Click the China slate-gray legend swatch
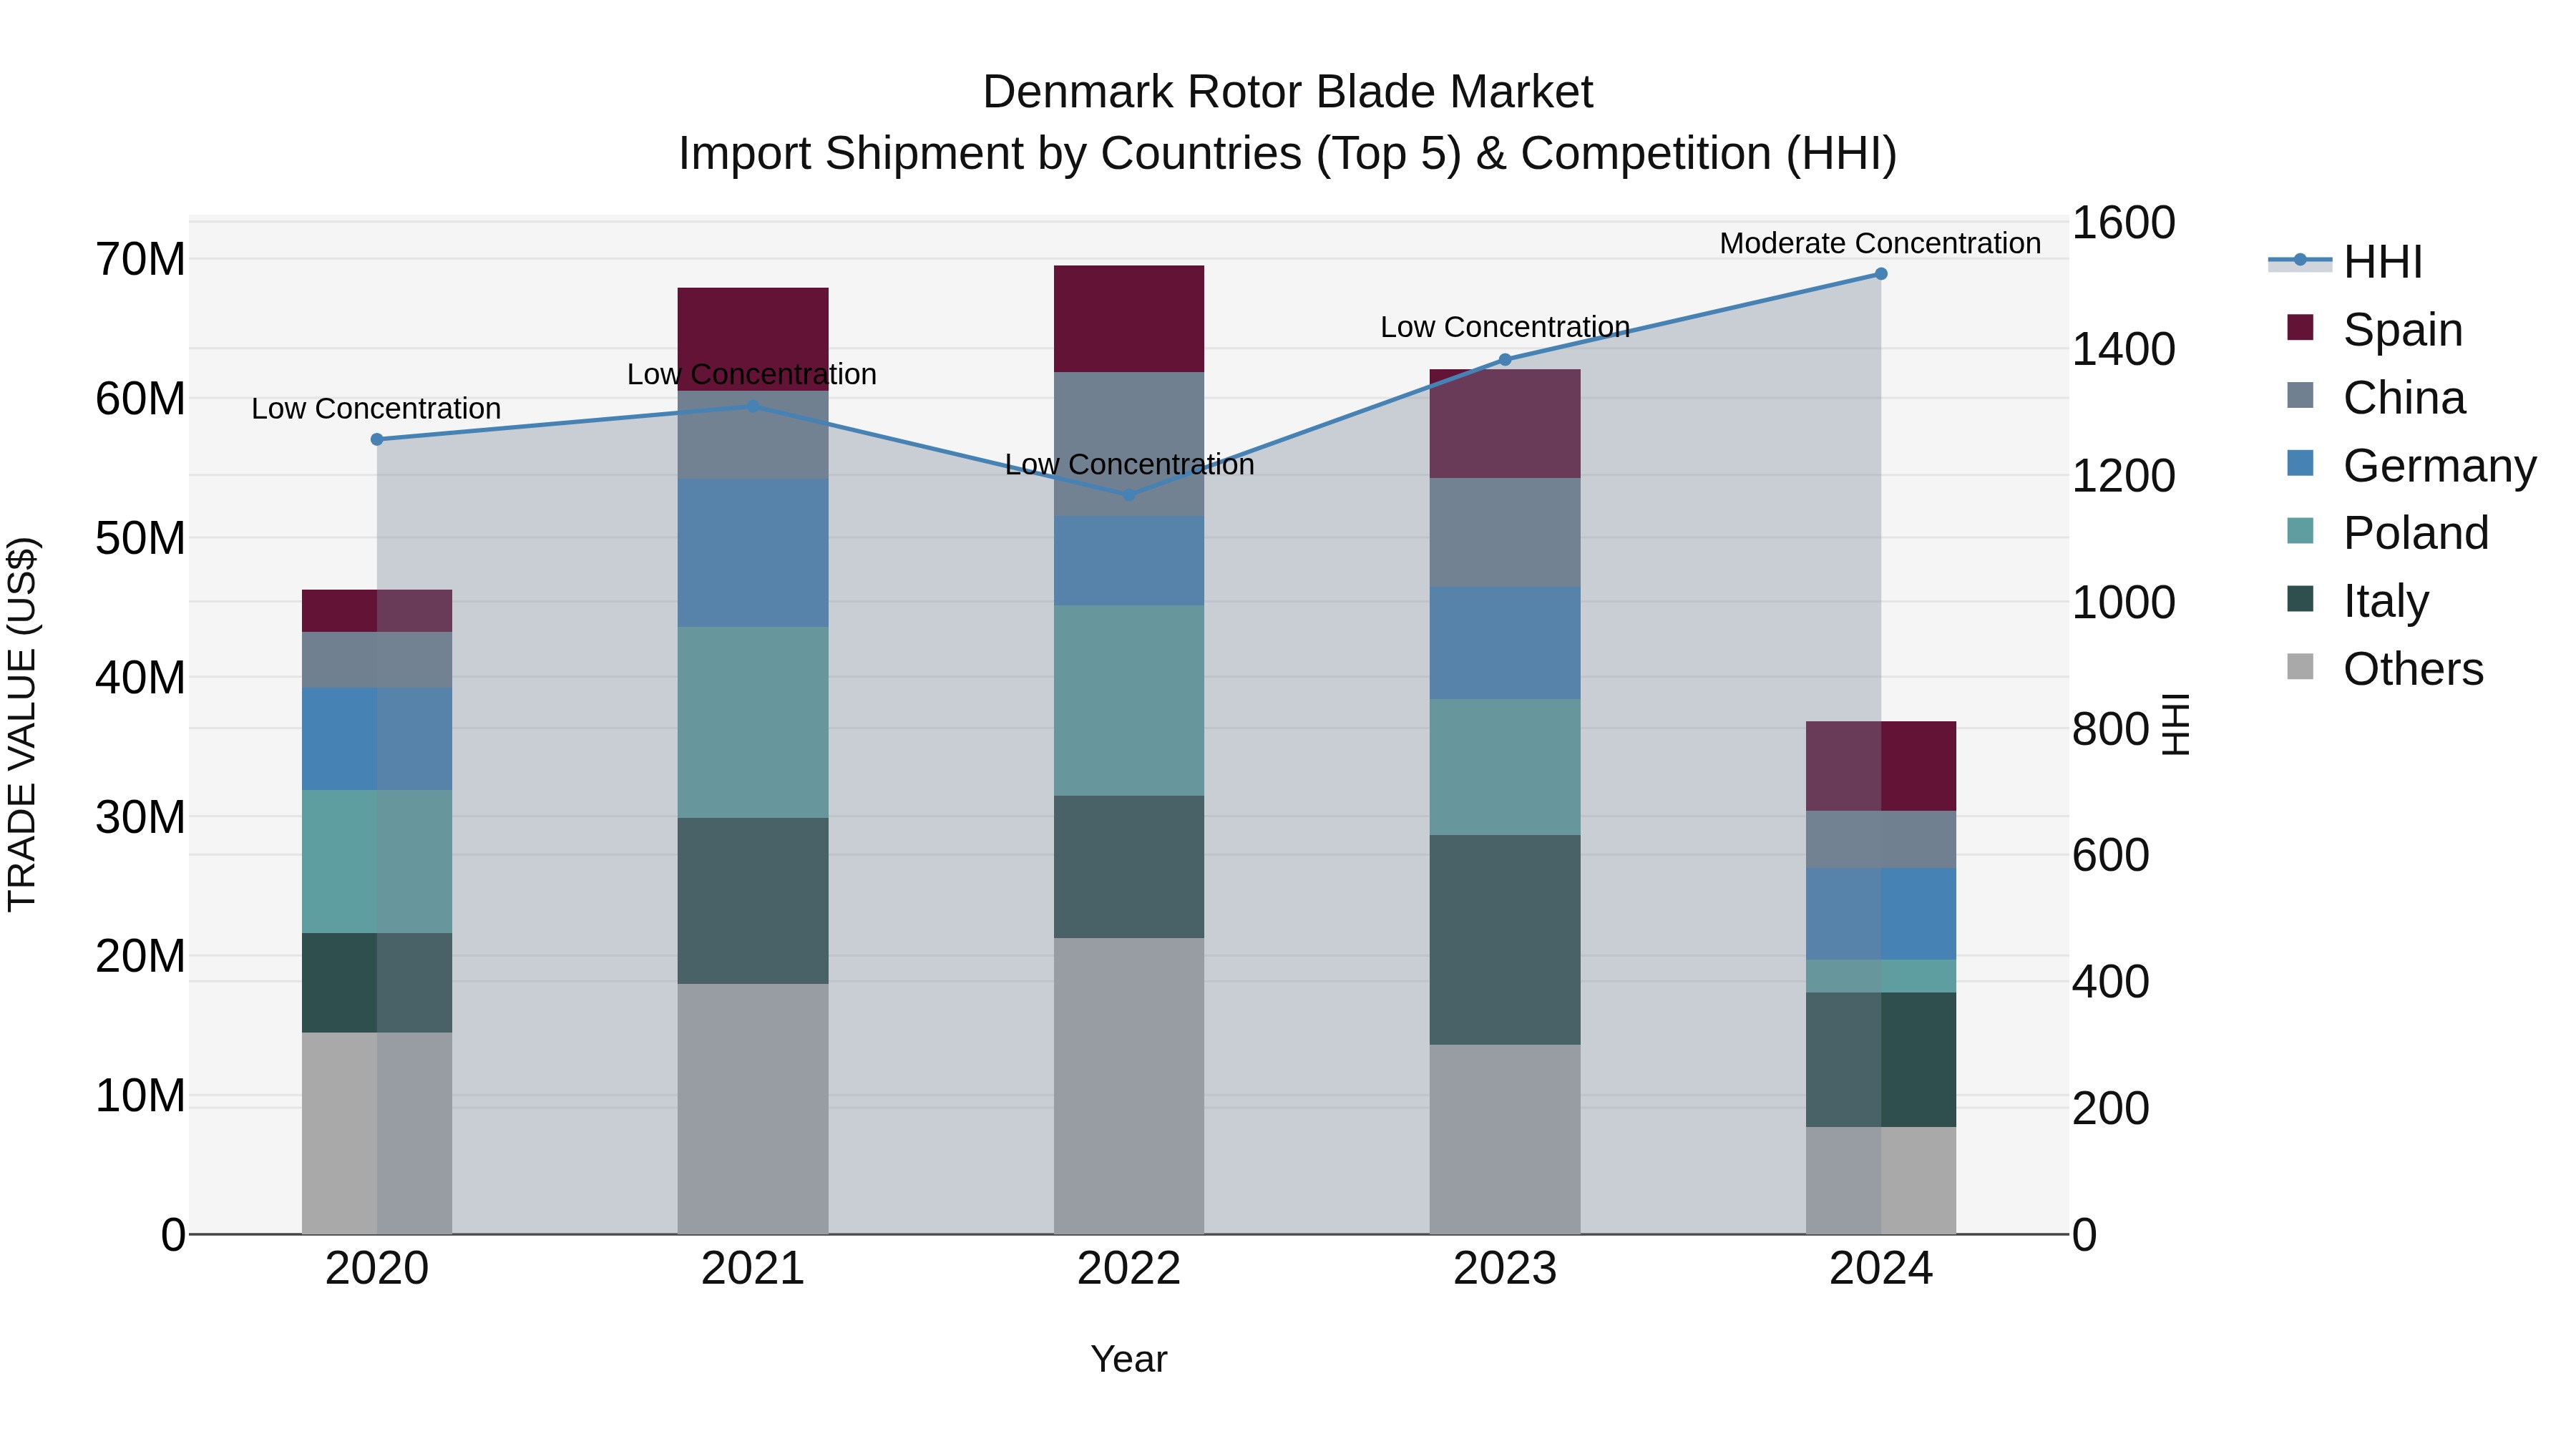2576x1449 pixels. coord(2300,395)
